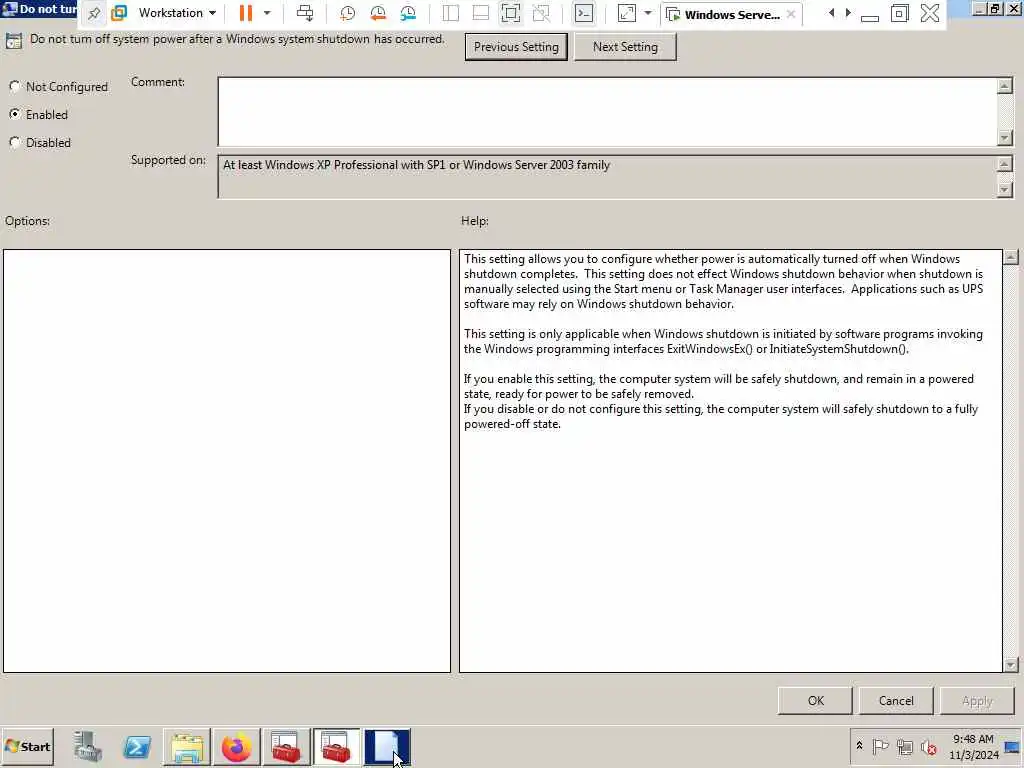
Task: Show the sidebar library panel icon
Action: pyautogui.click(x=451, y=13)
